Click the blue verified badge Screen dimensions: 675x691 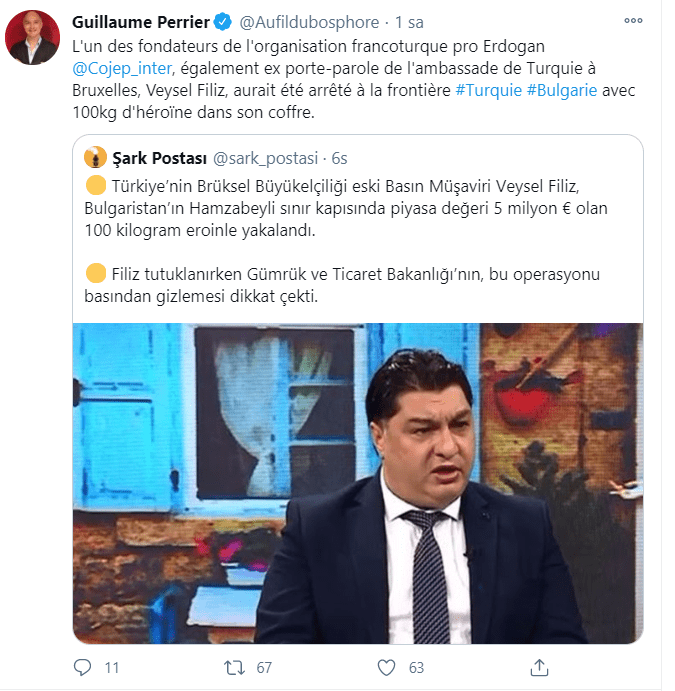pyautogui.click(x=223, y=22)
